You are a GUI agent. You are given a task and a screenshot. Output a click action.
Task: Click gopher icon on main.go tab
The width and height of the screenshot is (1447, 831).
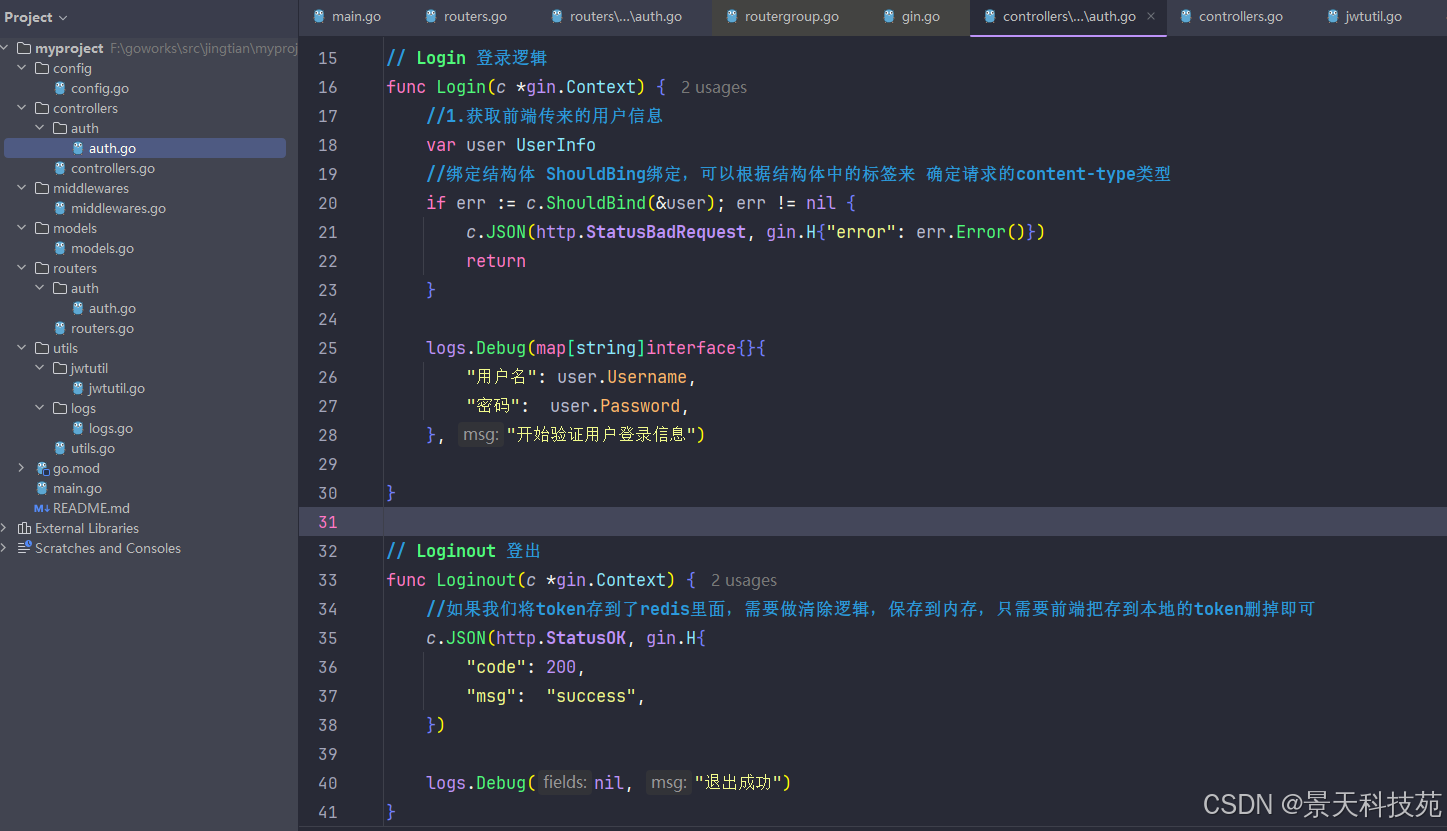[319, 16]
